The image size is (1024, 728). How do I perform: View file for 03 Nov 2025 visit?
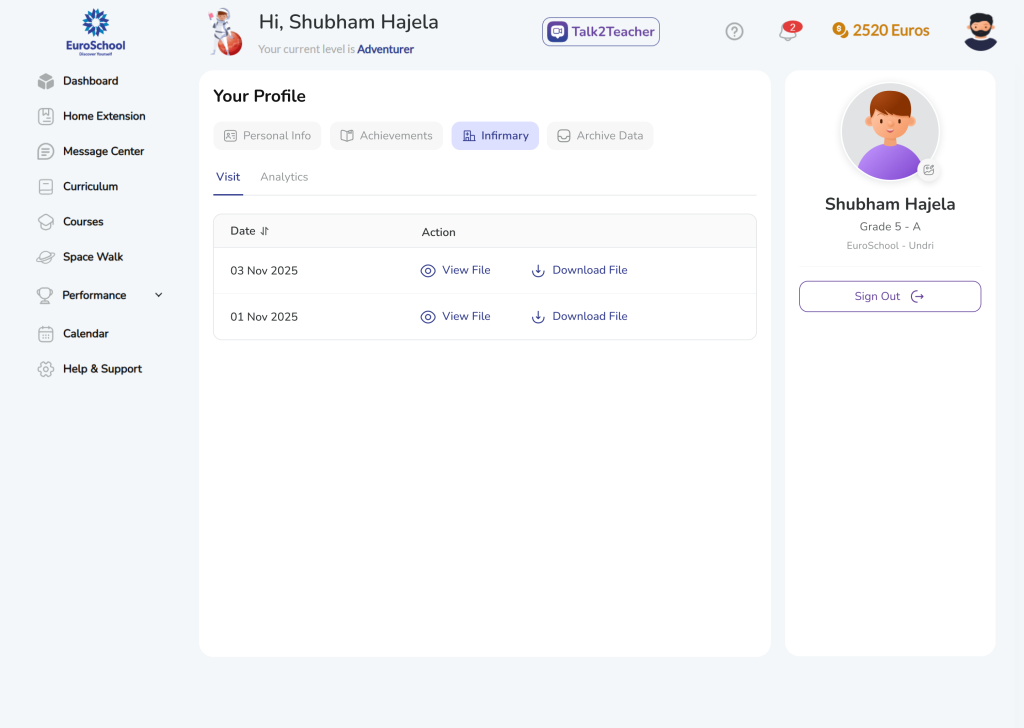click(x=456, y=270)
